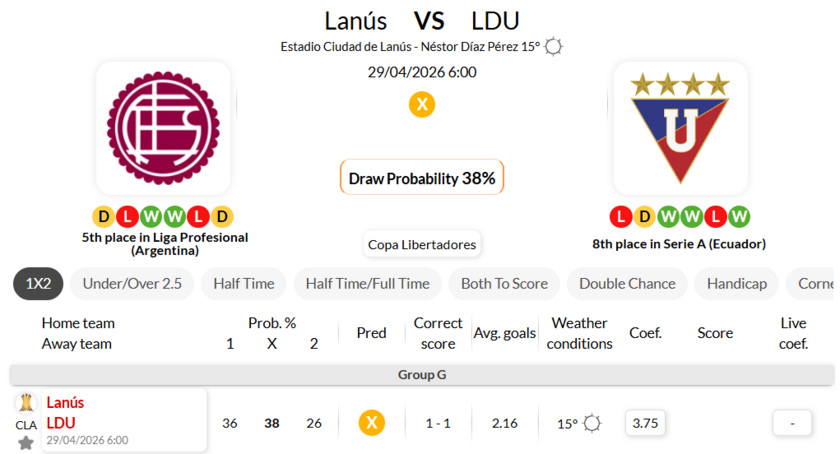Viewport: 840px width, 454px height.
Task: Click the Group G header bar
Action: tap(421, 375)
